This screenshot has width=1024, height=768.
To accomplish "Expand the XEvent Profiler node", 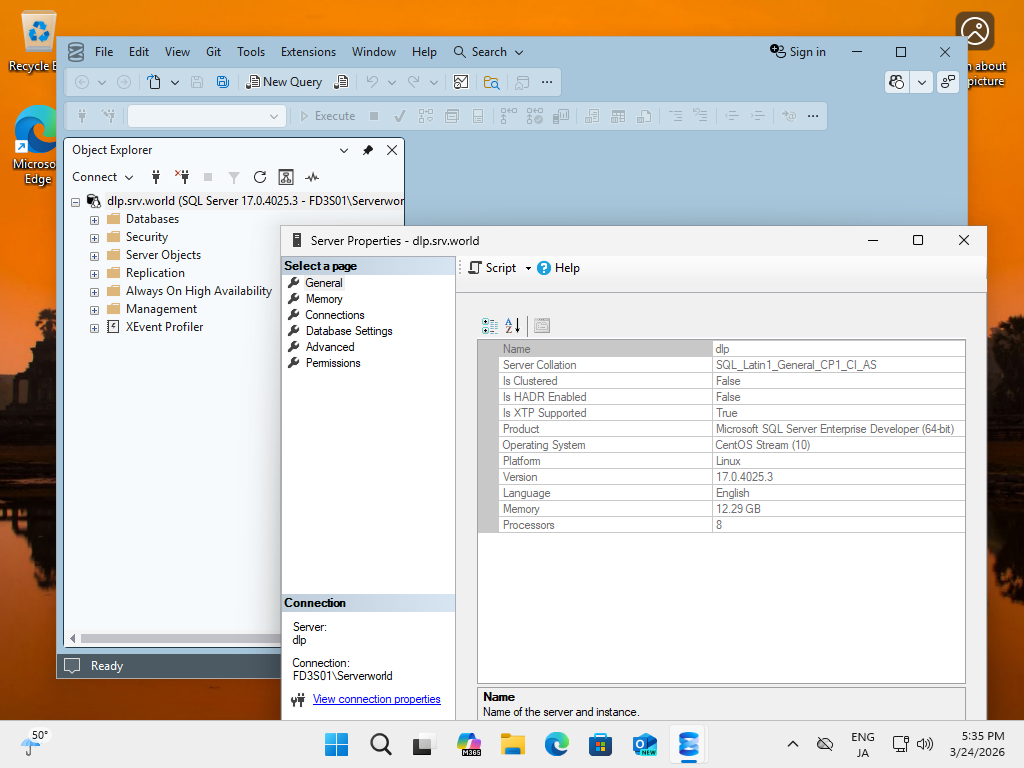I will coord(94,328).
